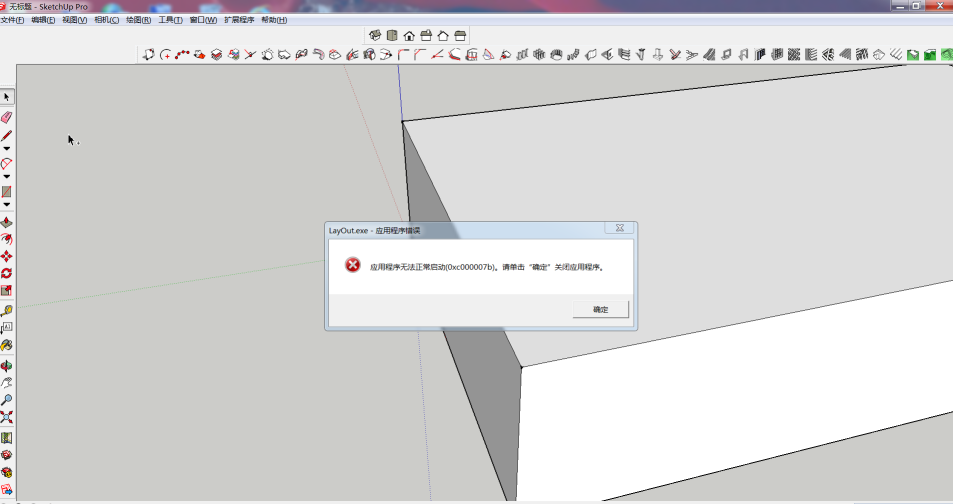This screenshot has height=504, width=953.
Task: Select the Paint Bucket tool
Action: coord(7,345)
